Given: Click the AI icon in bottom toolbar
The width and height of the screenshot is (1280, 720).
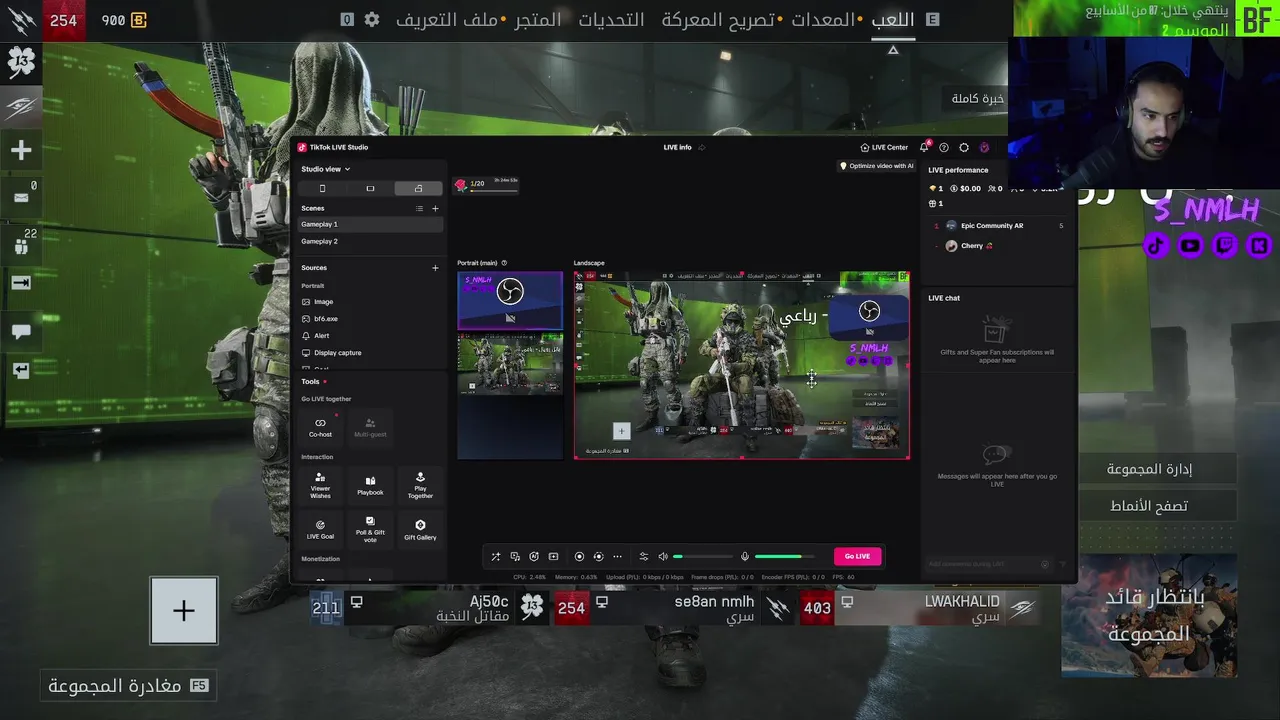Looking at the screenshot, I should [534, 556].
